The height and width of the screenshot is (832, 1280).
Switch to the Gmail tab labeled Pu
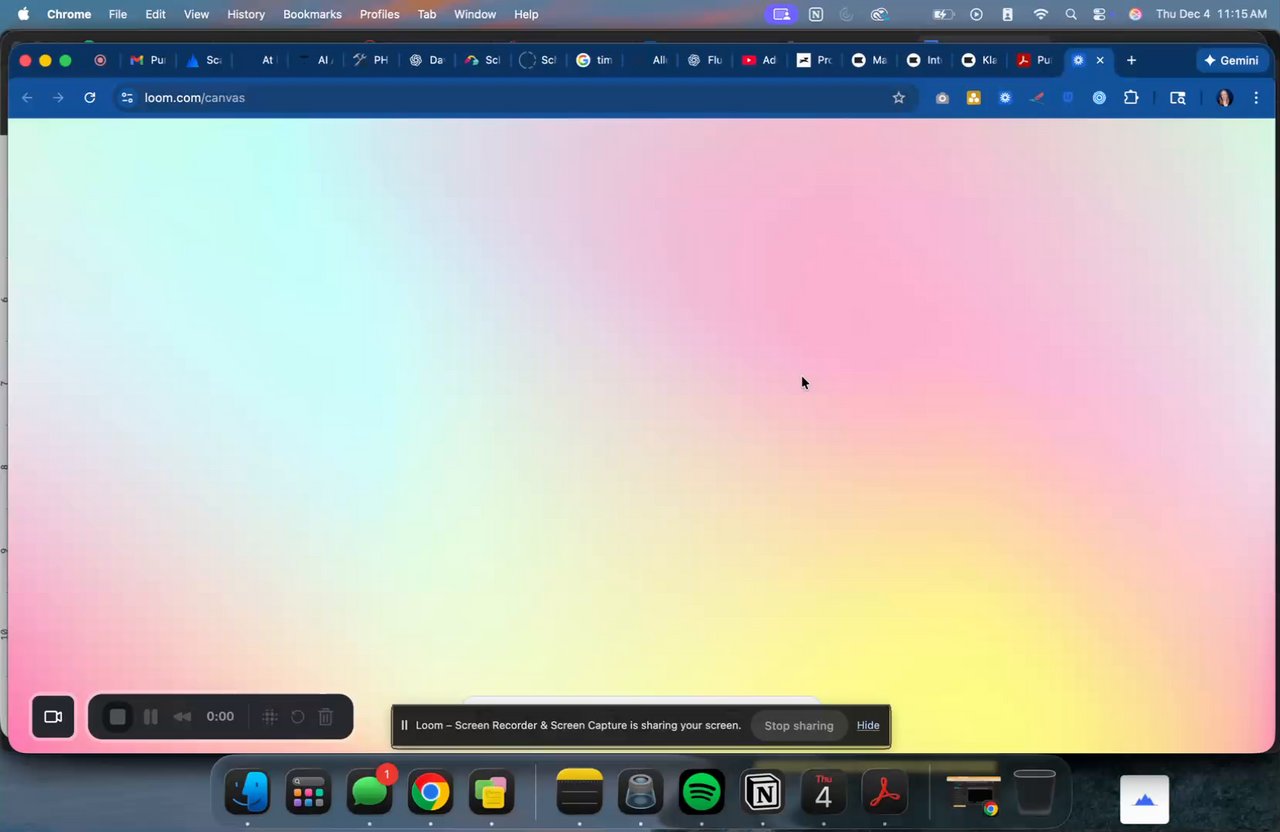(147, 60)
